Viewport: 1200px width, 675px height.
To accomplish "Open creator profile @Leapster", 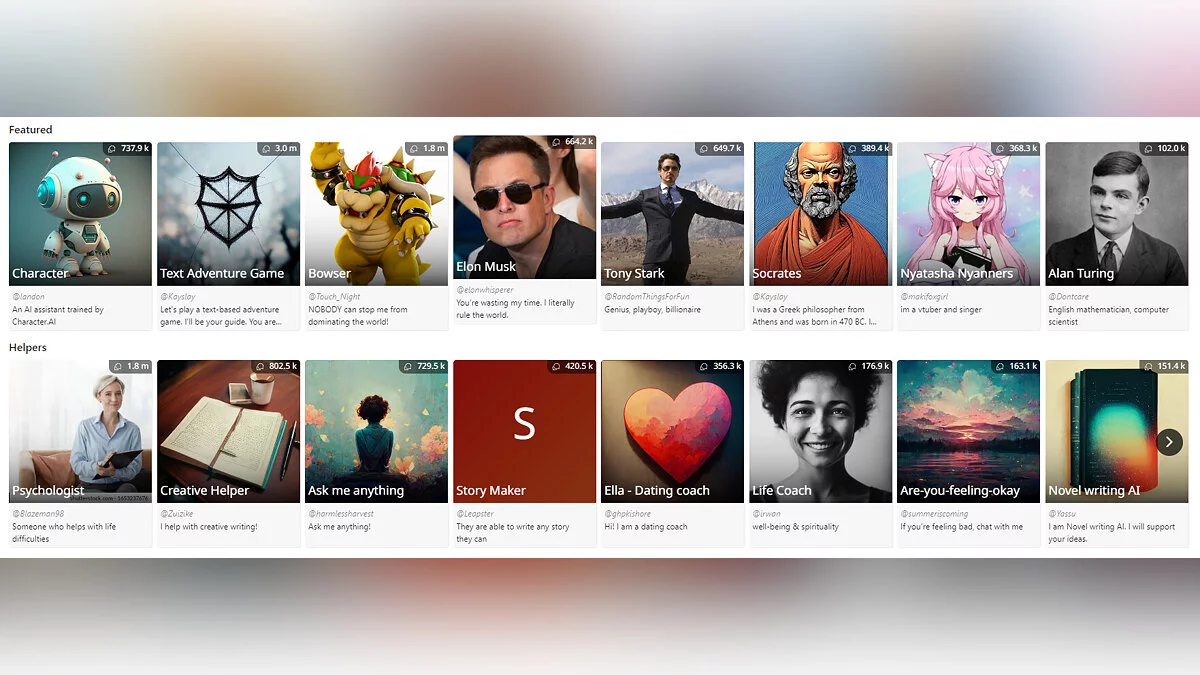I will (x=475, y=514).
